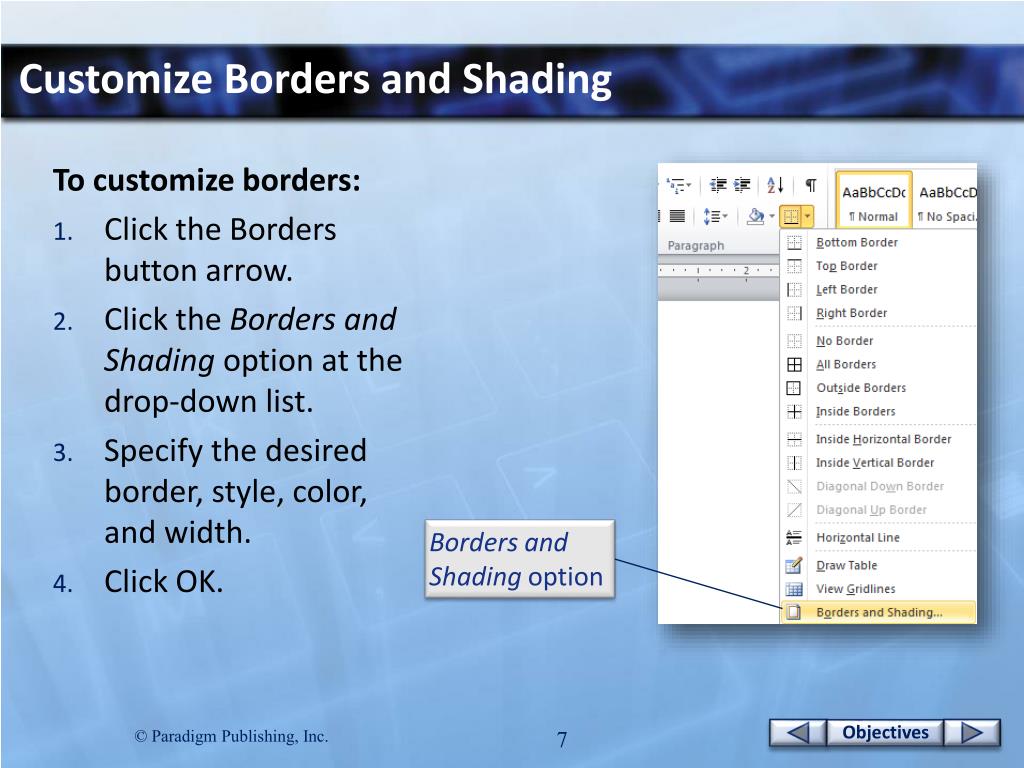Viewport: 1024px width, 768px height.
Task: Click the Justify alignment icon
Action: pyautogui.click(x=677, y=216)
